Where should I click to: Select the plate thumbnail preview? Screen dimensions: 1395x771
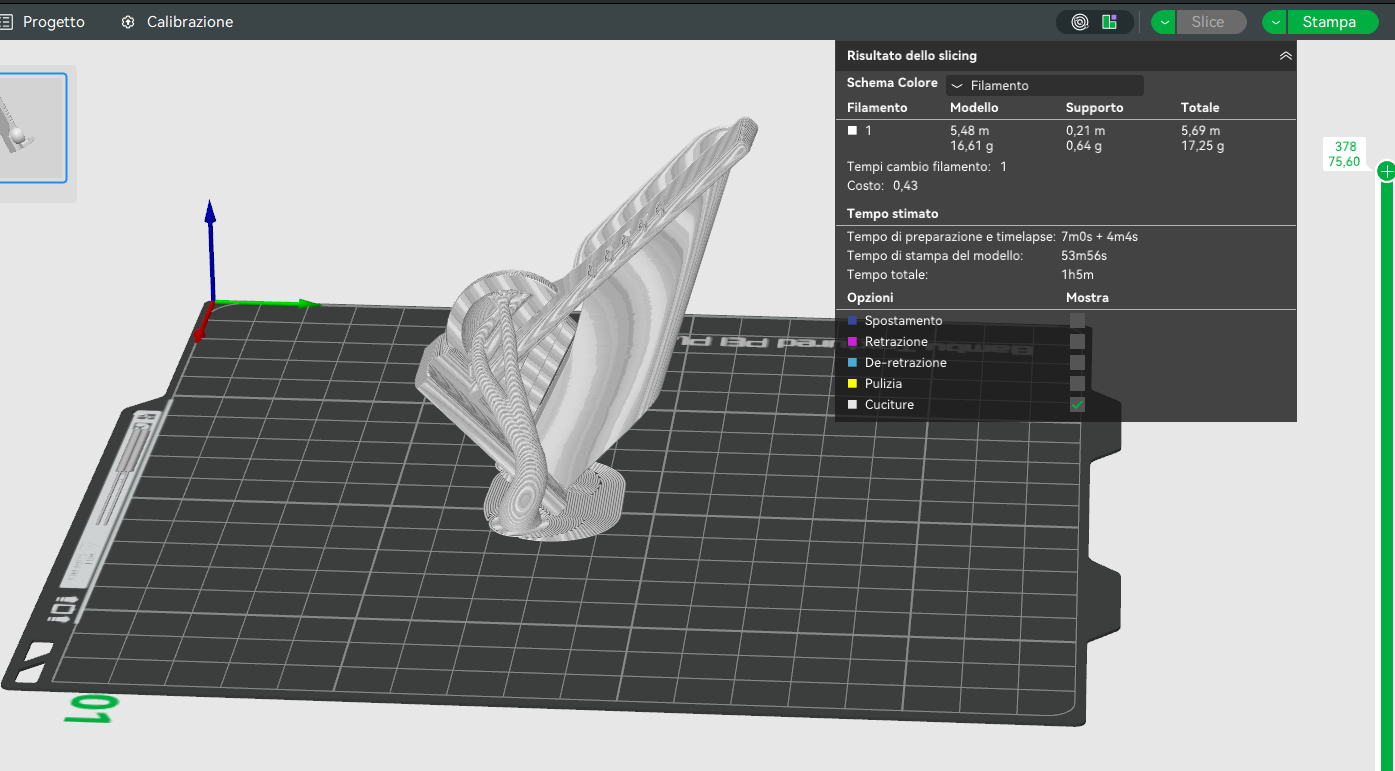[x=33, y=128]
